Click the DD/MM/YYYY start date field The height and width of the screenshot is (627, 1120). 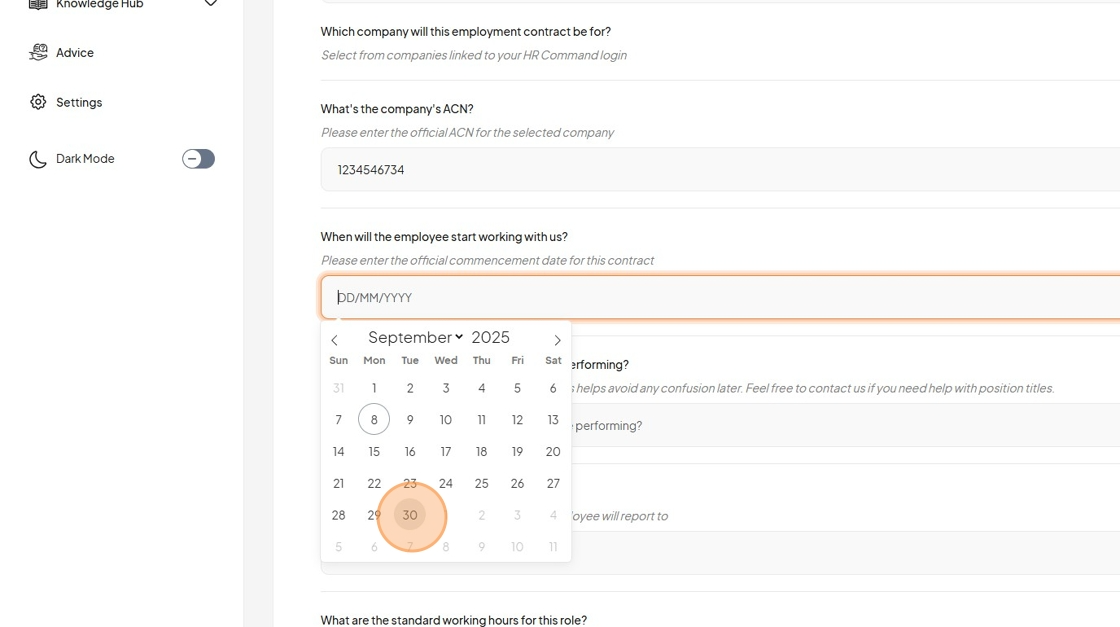[x=720, y=297]
